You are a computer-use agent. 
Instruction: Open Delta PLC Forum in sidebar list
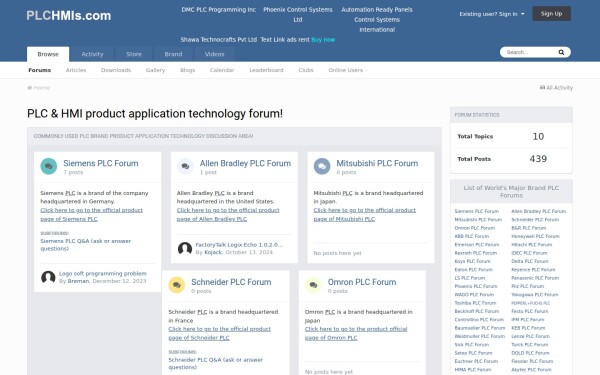[530, 261]
